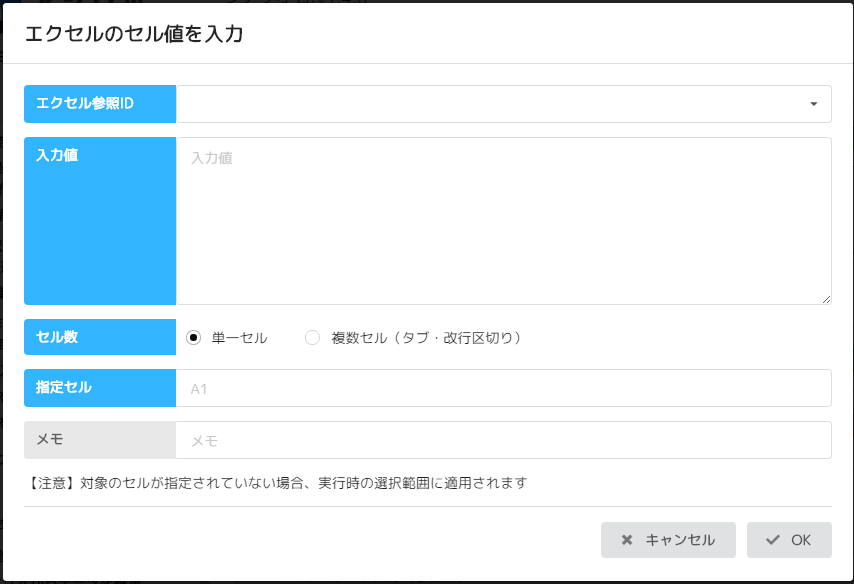Click into the メモ input field

point(503,440)
